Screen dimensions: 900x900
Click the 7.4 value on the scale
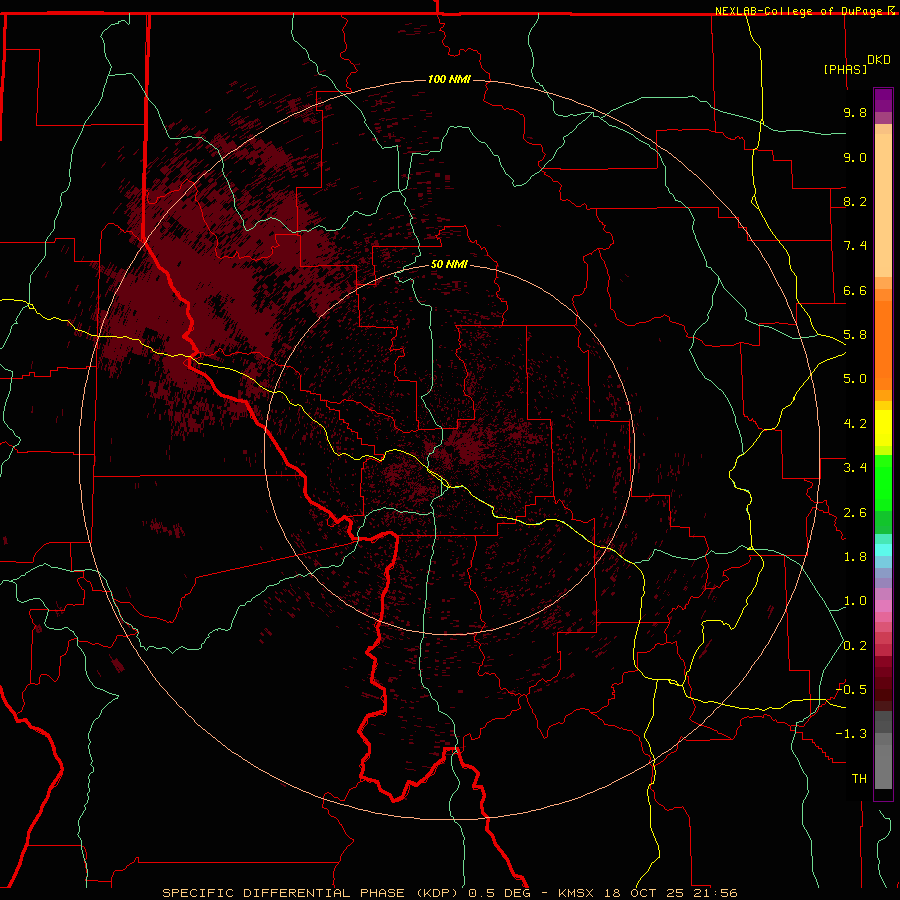click(x=855, y=246)
